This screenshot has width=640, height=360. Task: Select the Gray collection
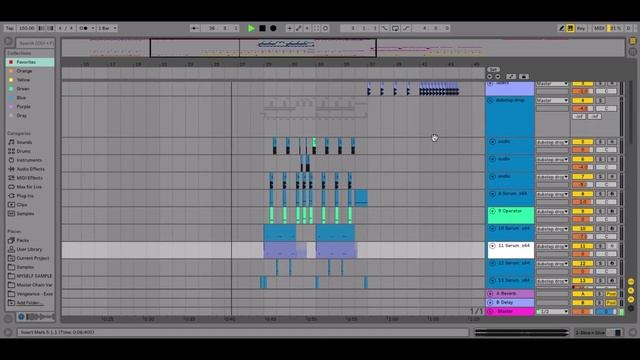coord(30,116)
